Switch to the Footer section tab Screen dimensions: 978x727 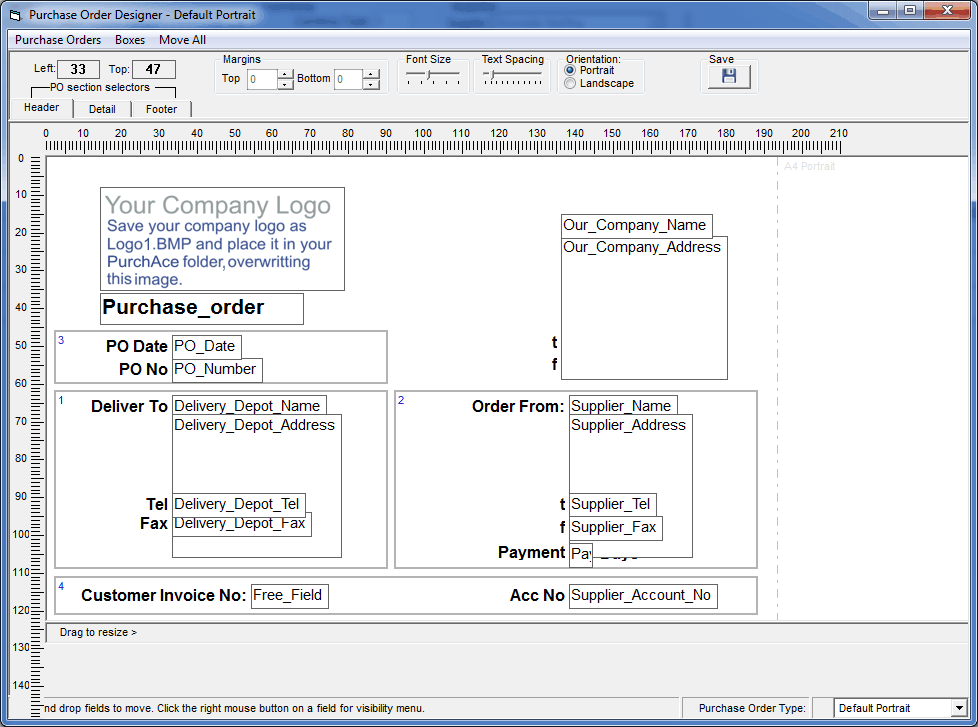(161, 109)
